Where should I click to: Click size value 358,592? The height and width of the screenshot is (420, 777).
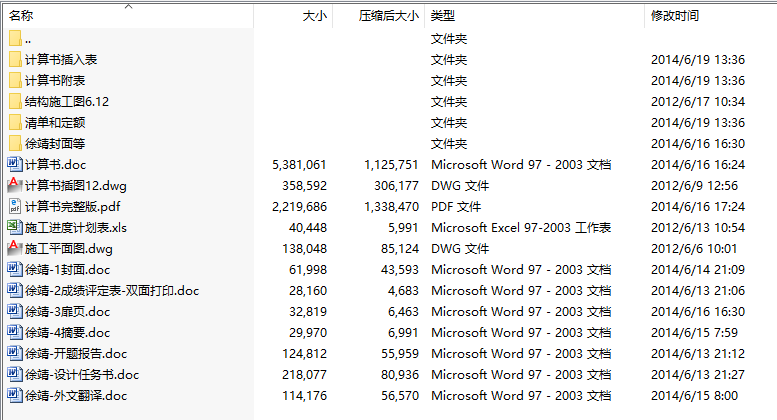click(304, 186)
